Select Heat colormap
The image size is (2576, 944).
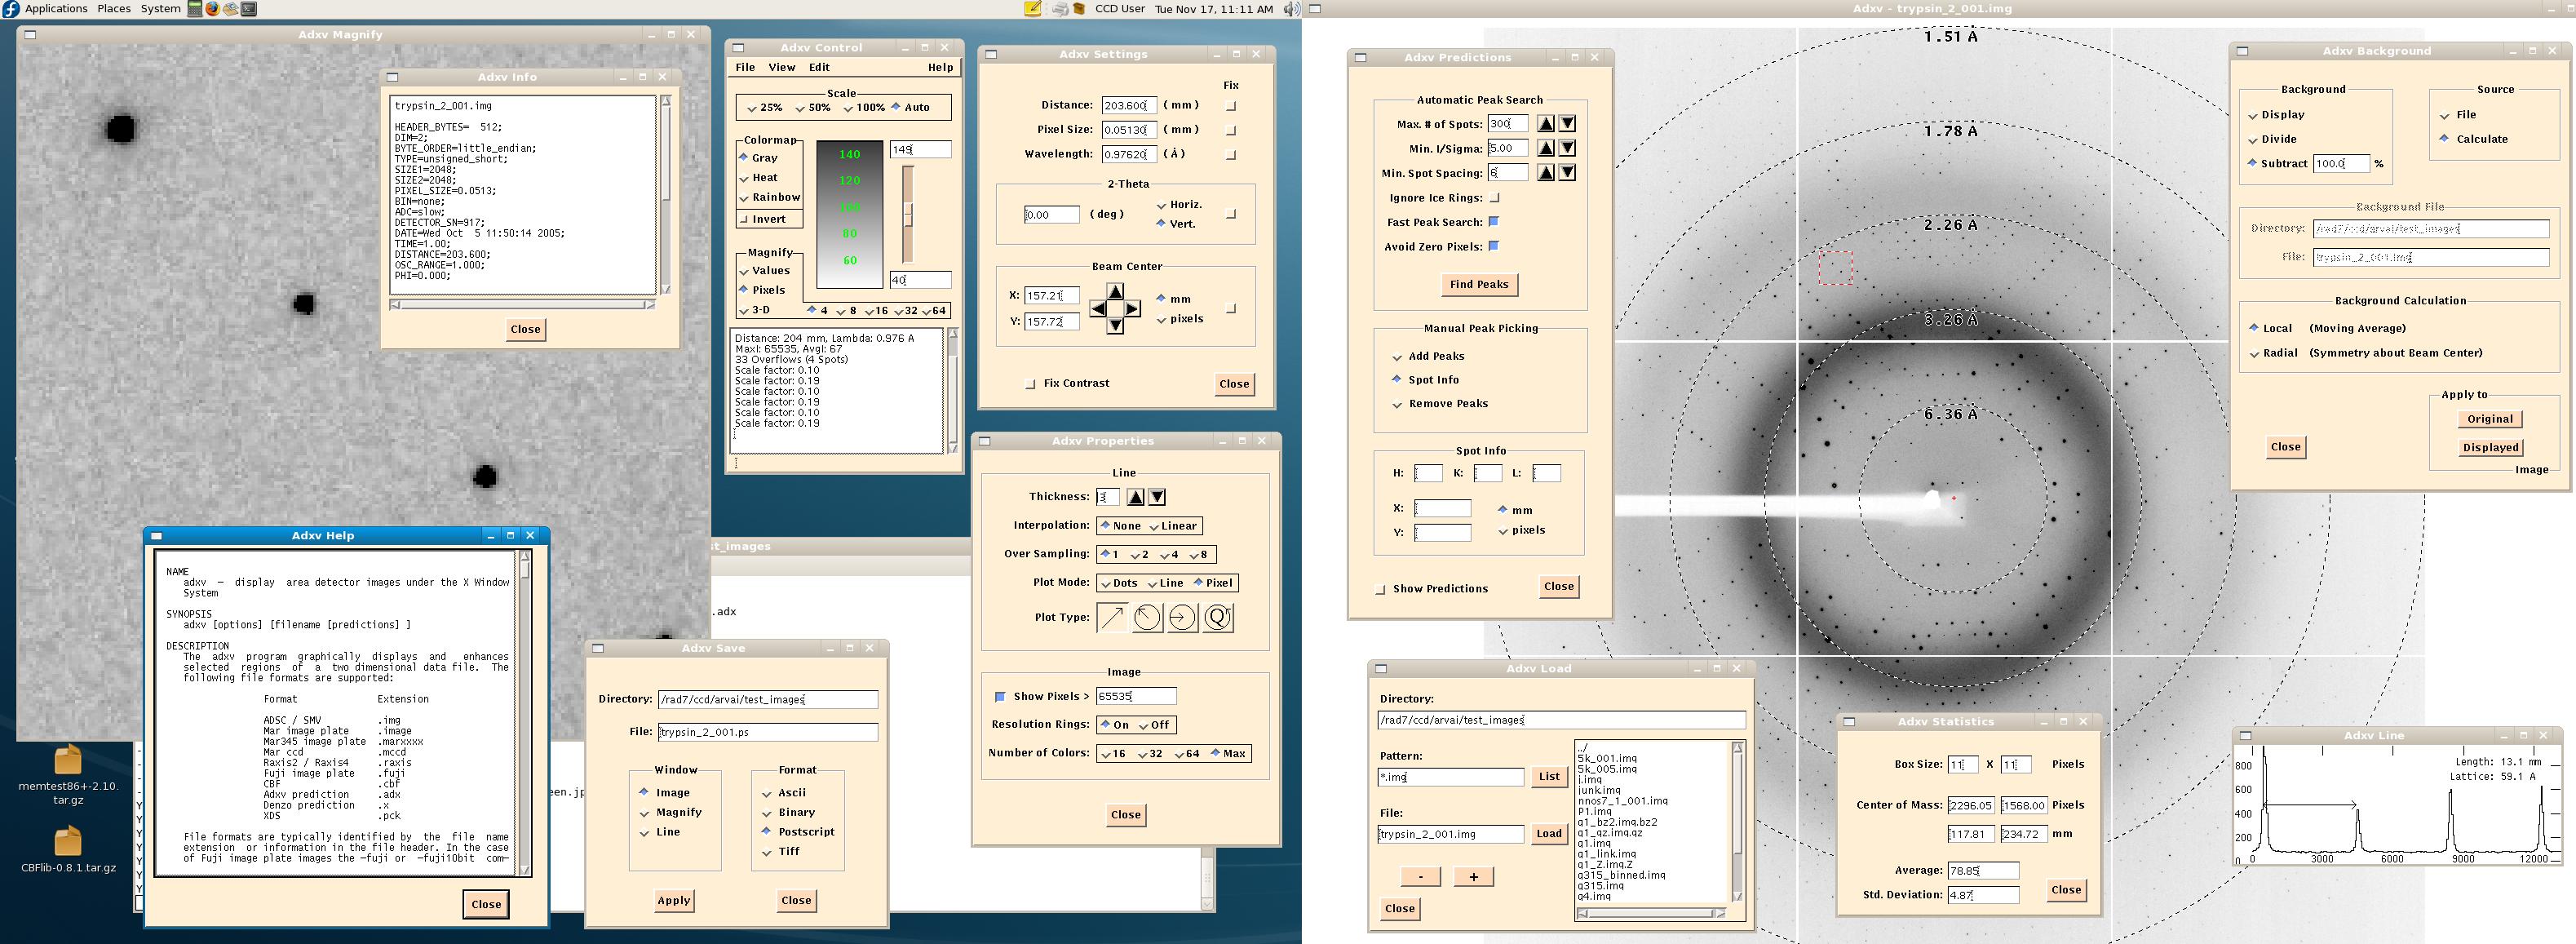click(758, 178)
